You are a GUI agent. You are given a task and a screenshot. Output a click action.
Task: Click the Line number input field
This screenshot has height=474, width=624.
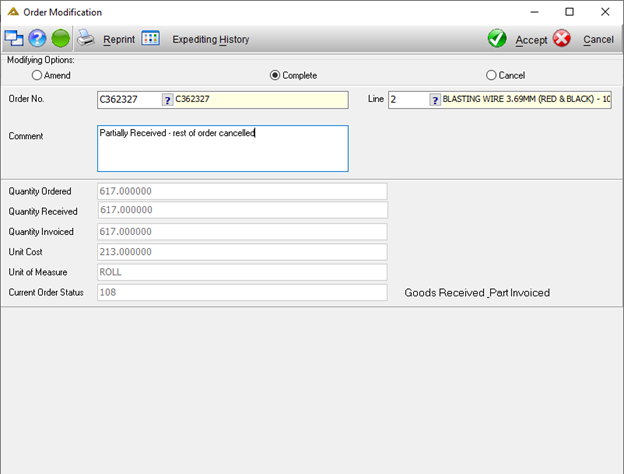click(x=409, y=100)
